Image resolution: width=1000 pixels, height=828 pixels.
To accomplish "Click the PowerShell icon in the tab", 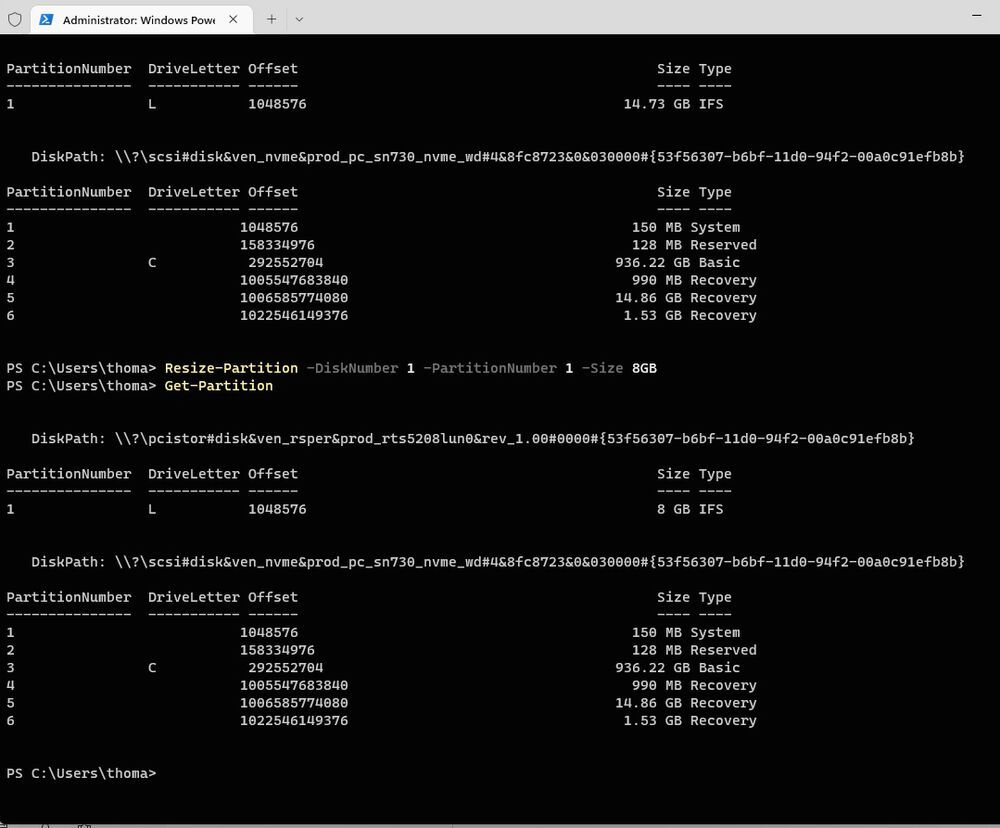I will (x=46, y=19).
